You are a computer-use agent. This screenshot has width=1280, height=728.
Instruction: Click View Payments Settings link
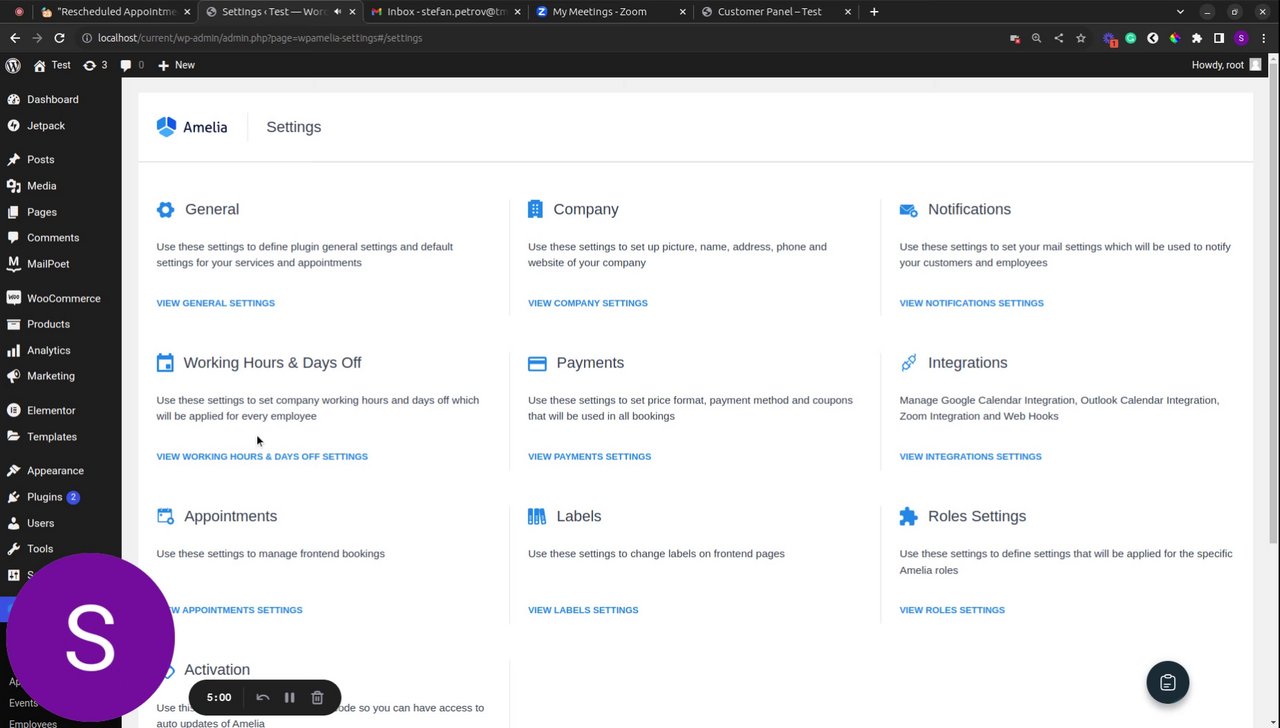[x=589, y=456]
